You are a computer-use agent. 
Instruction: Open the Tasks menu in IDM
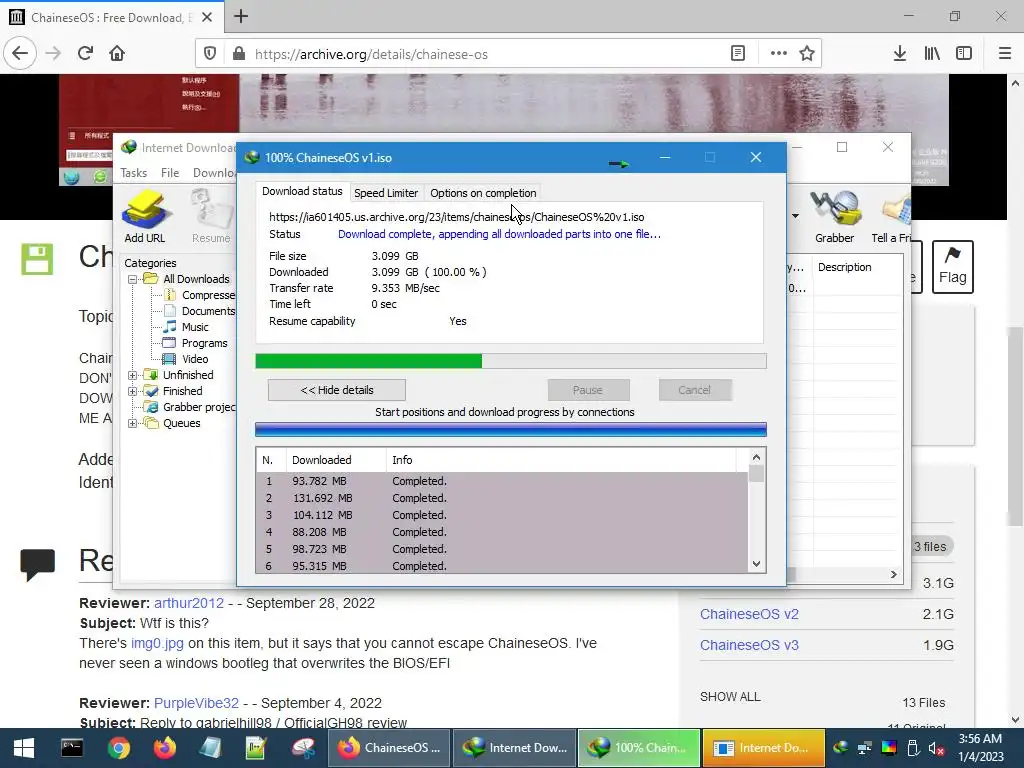click(x=133, y=173)
